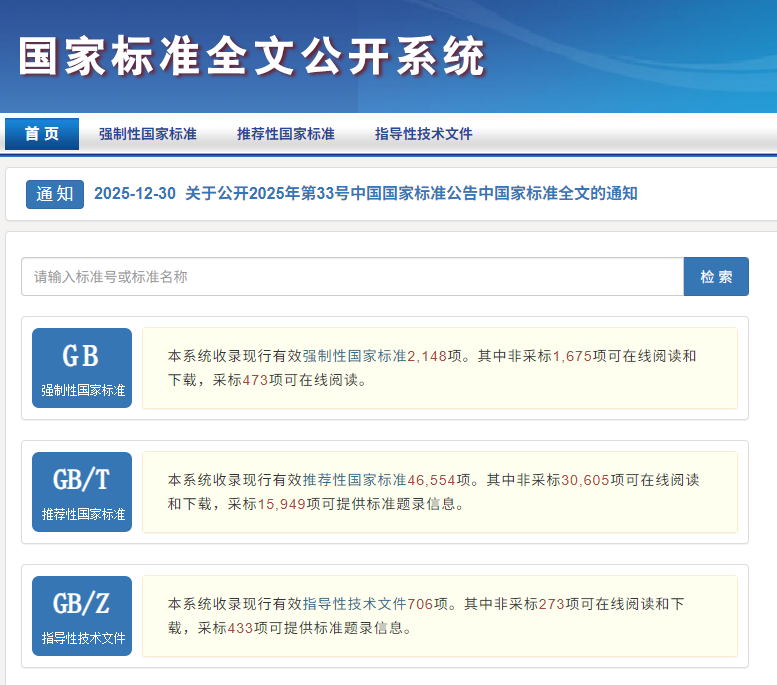
Task: Open 推荐性国家标准 in the navigation bar
Action: click(286, 134)
